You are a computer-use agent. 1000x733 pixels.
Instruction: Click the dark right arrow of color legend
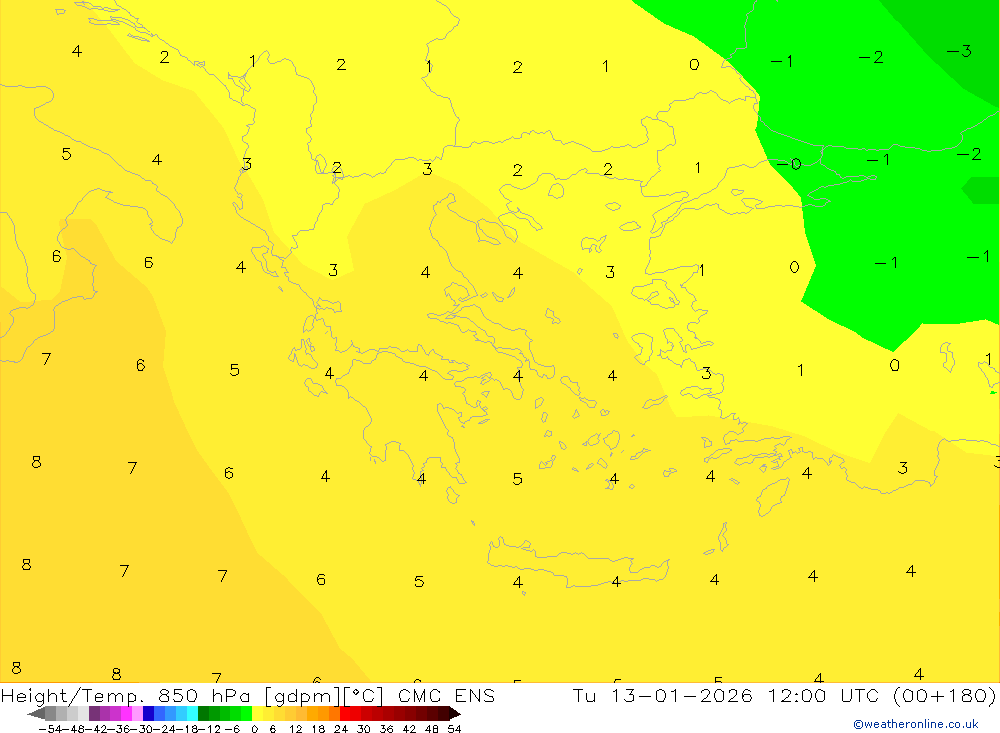tap(455, 714)
